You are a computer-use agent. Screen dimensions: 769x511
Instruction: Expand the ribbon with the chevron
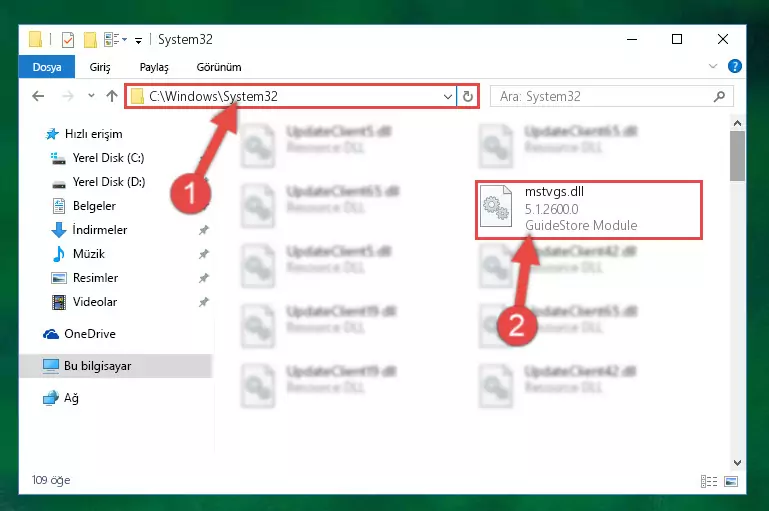pyautogui.click(x=713, y=66)
